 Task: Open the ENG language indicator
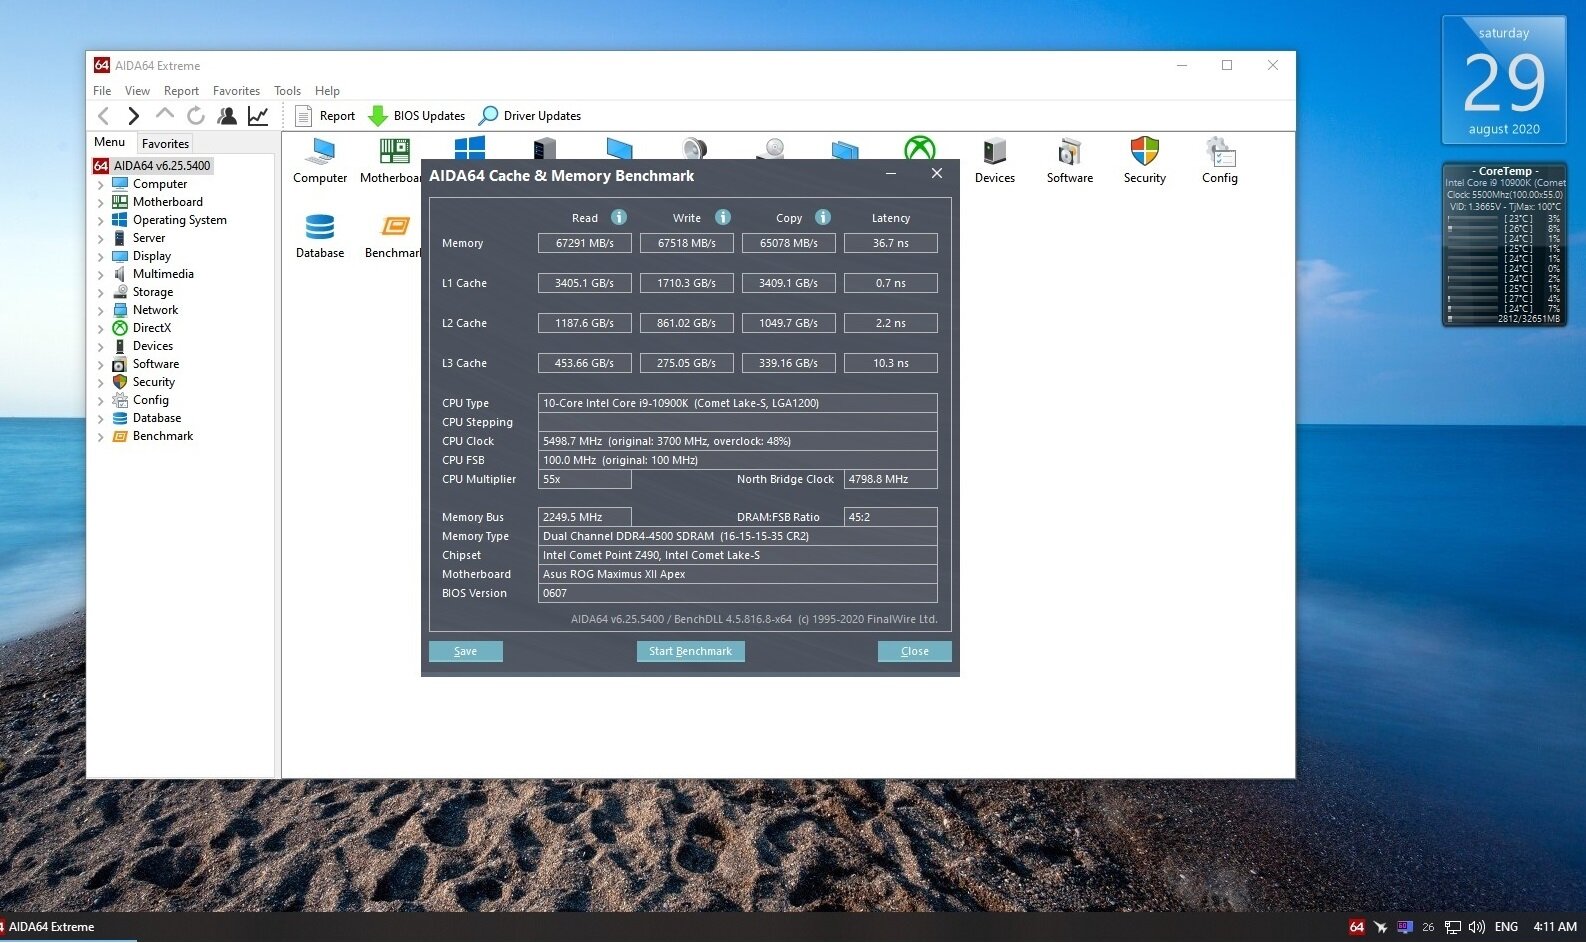(1506, 927)
